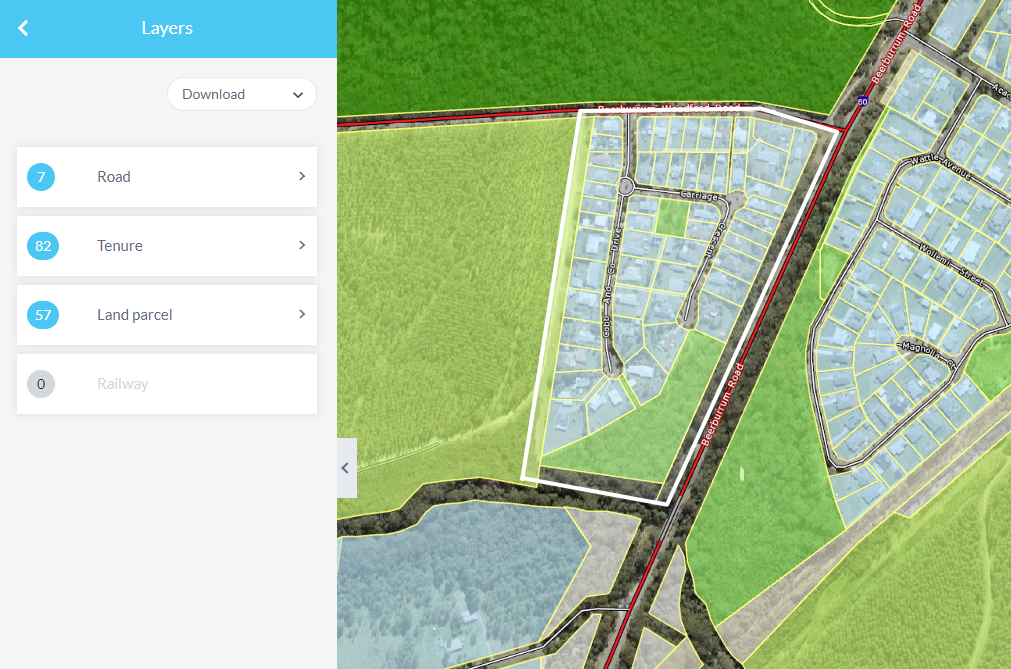1011x669 pixels.
Task: Select the Land parcel layer label
Action: tap(135, 315)
